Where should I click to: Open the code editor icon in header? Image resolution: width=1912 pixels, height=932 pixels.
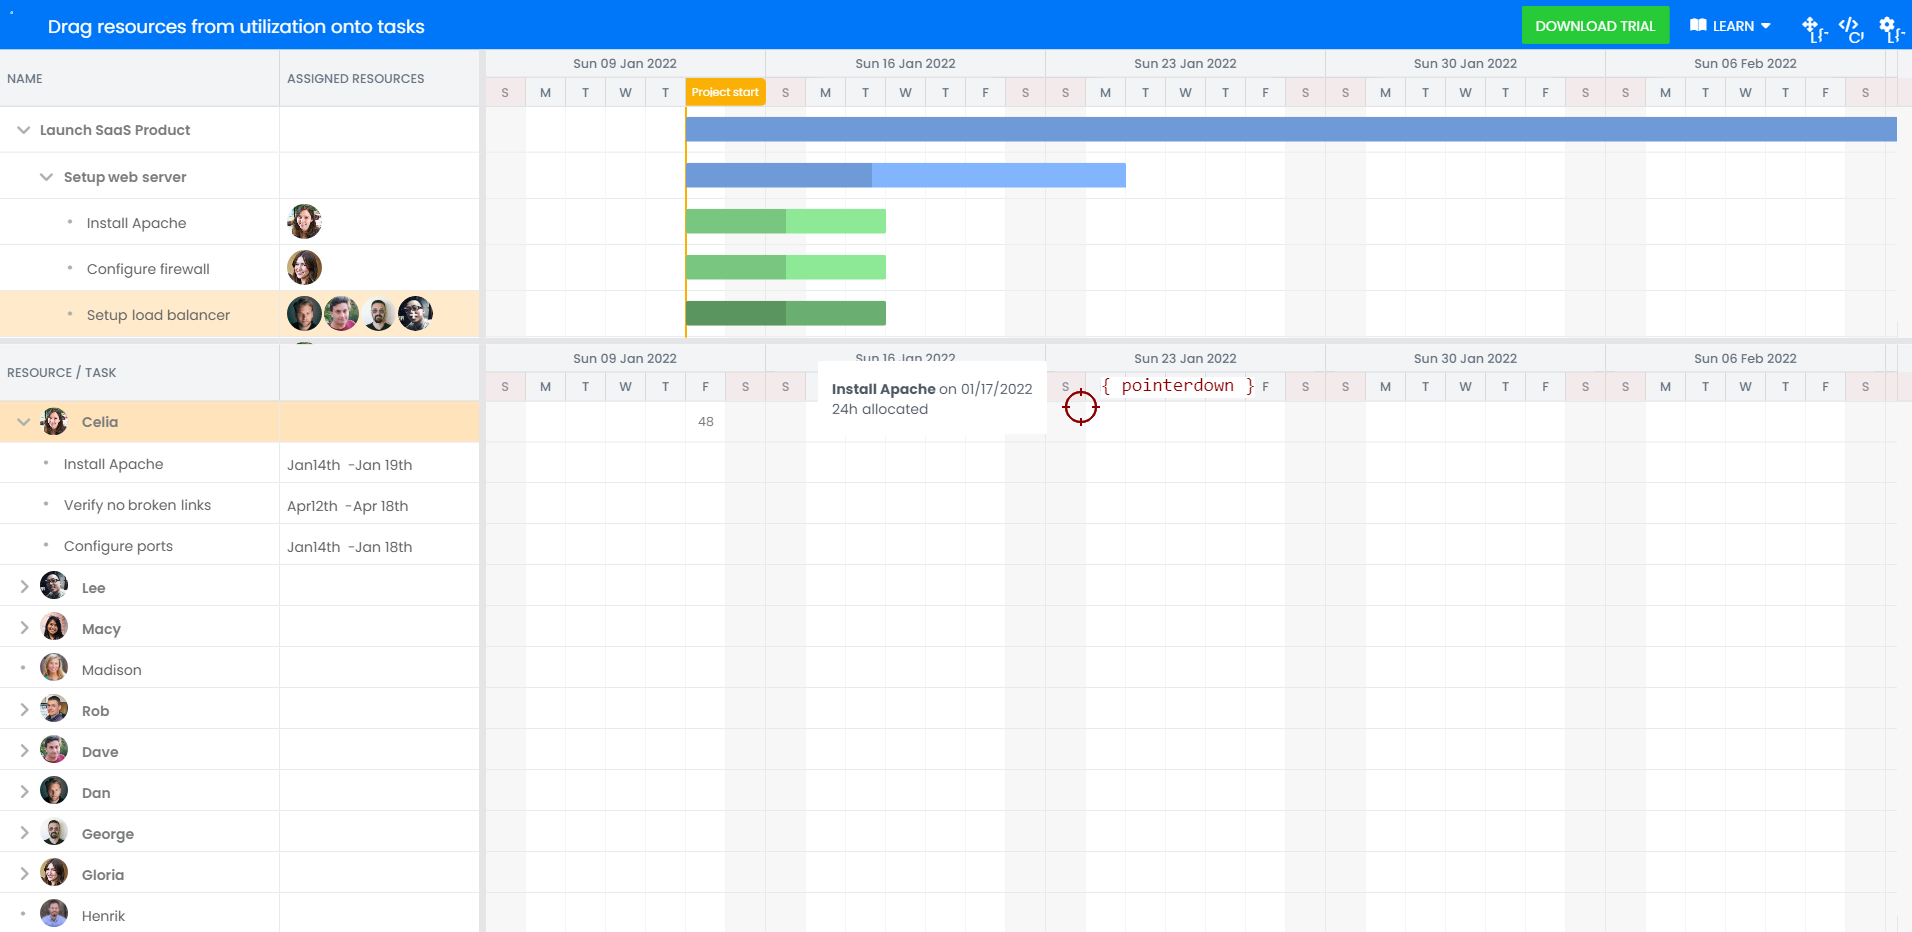[x=1849, y=27]
